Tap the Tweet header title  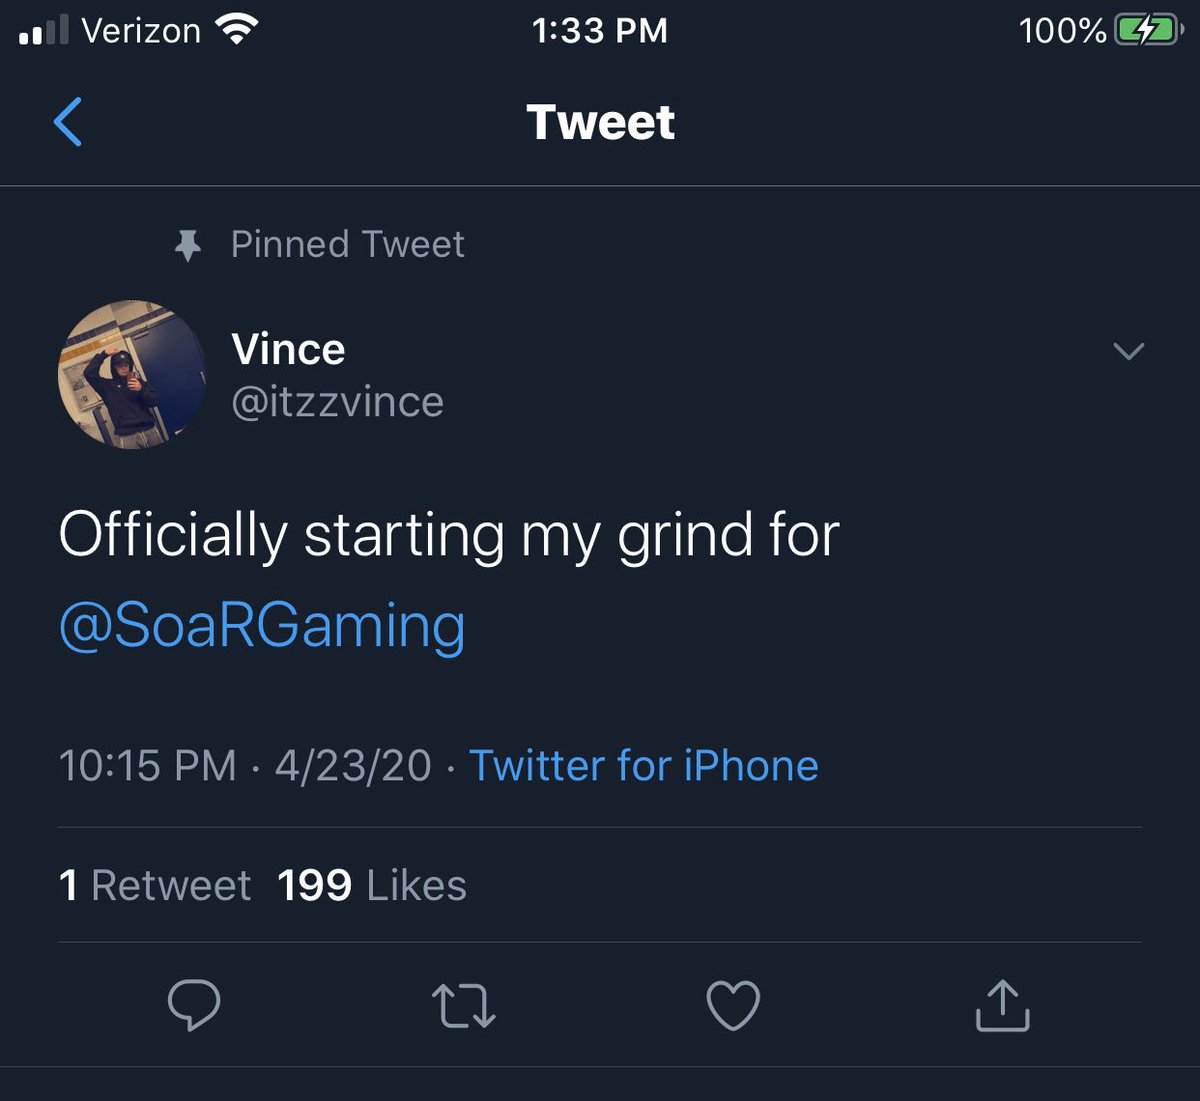(x=600, y=122)
